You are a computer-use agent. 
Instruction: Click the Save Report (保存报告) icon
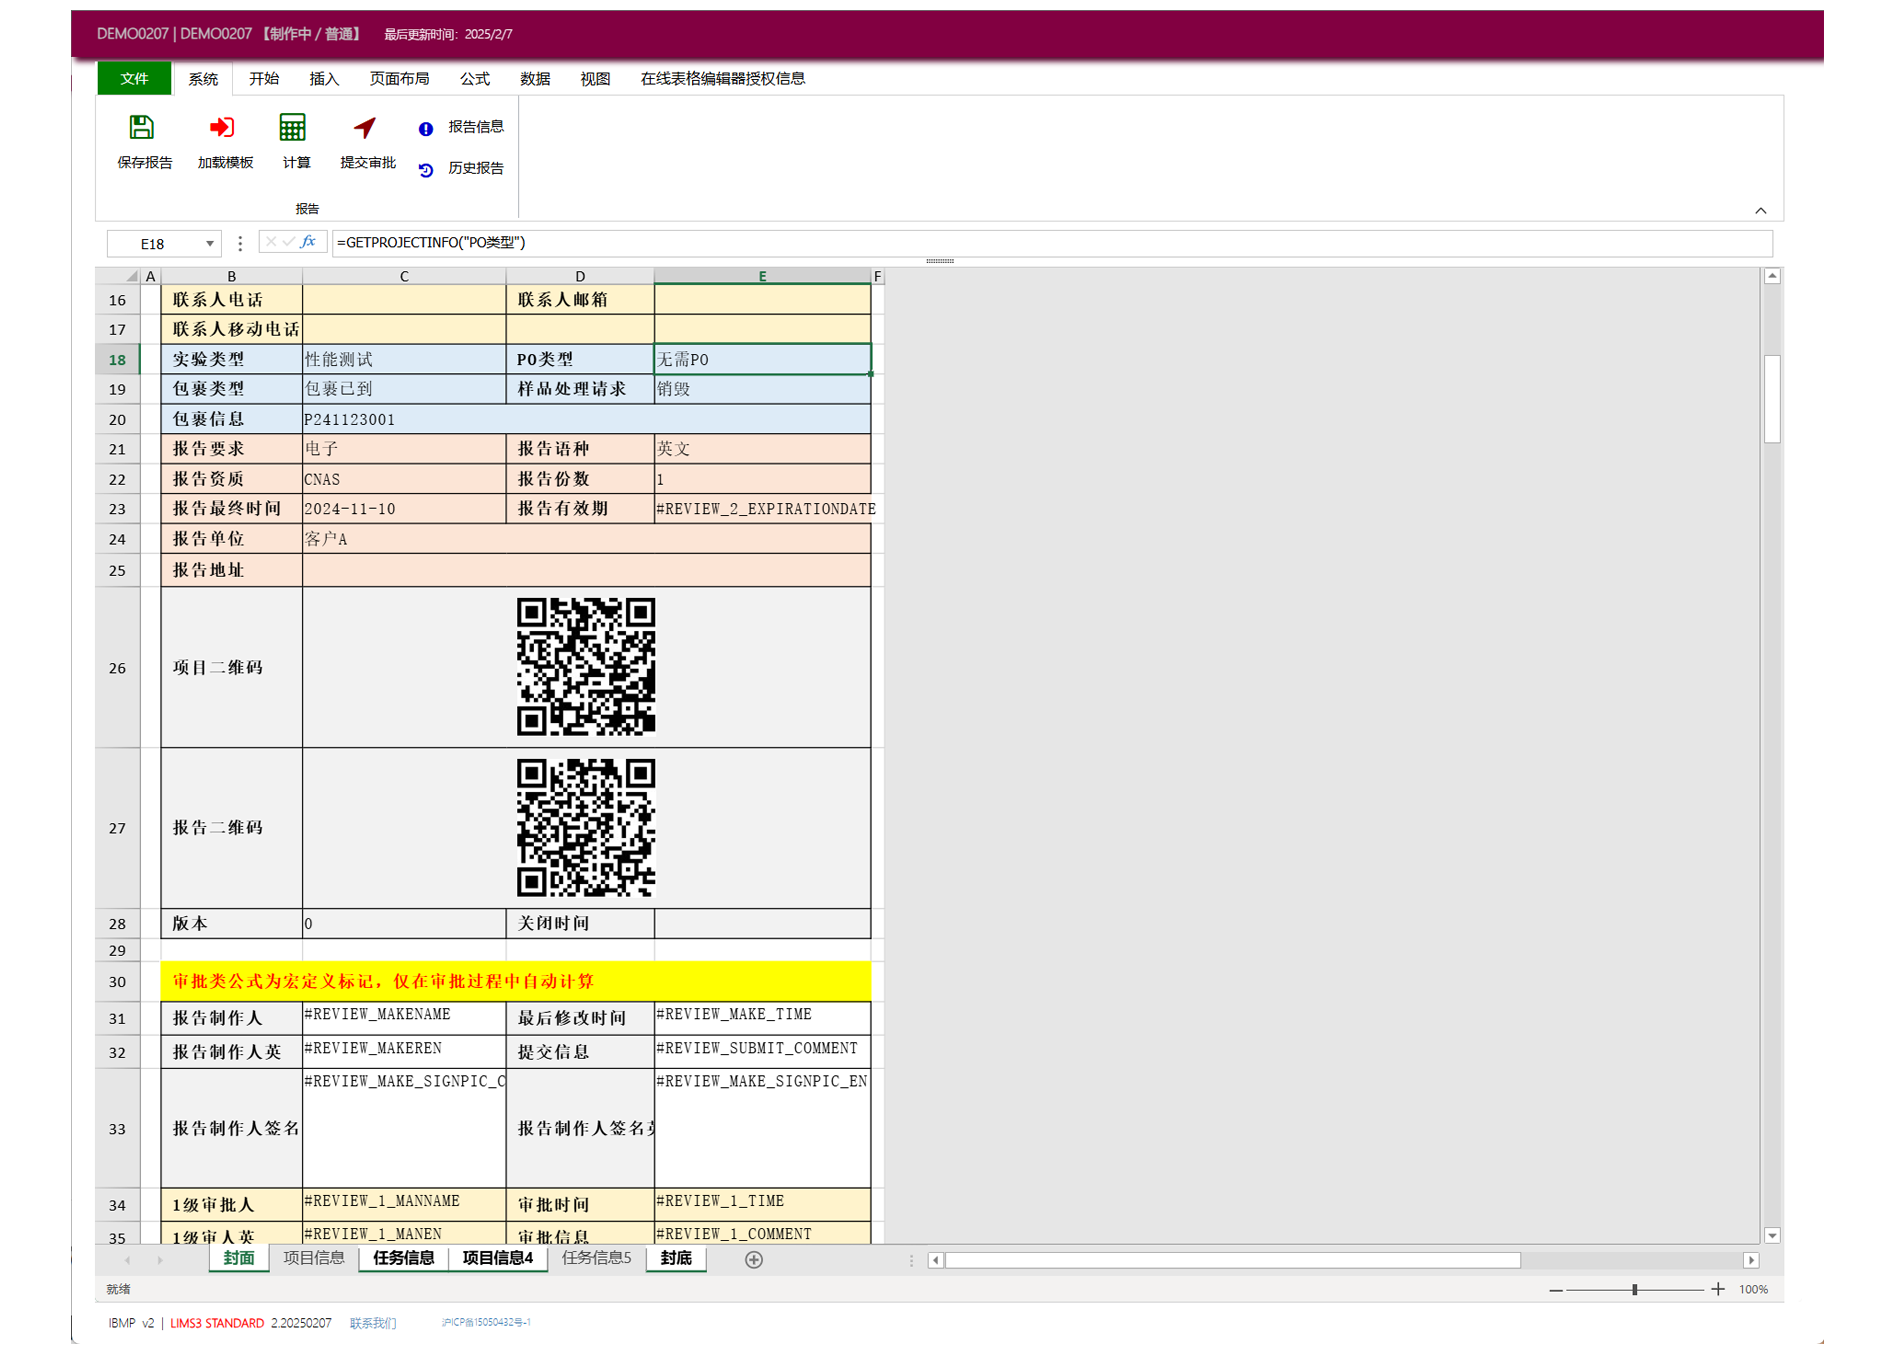(142, 128)
